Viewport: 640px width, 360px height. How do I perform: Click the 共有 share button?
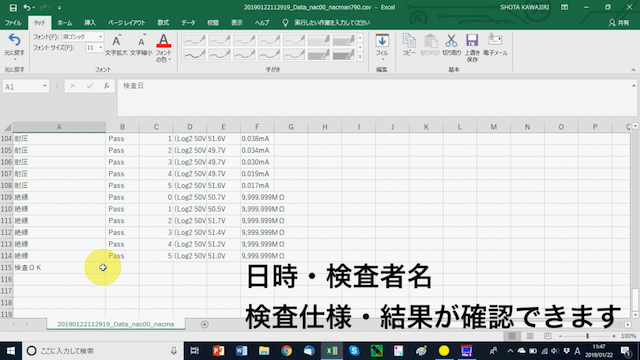coord(619,23)
